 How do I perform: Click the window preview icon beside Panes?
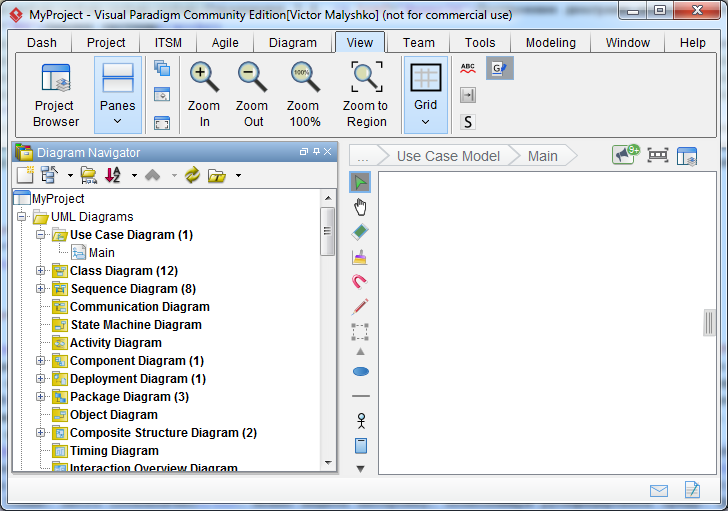(162, 95)
